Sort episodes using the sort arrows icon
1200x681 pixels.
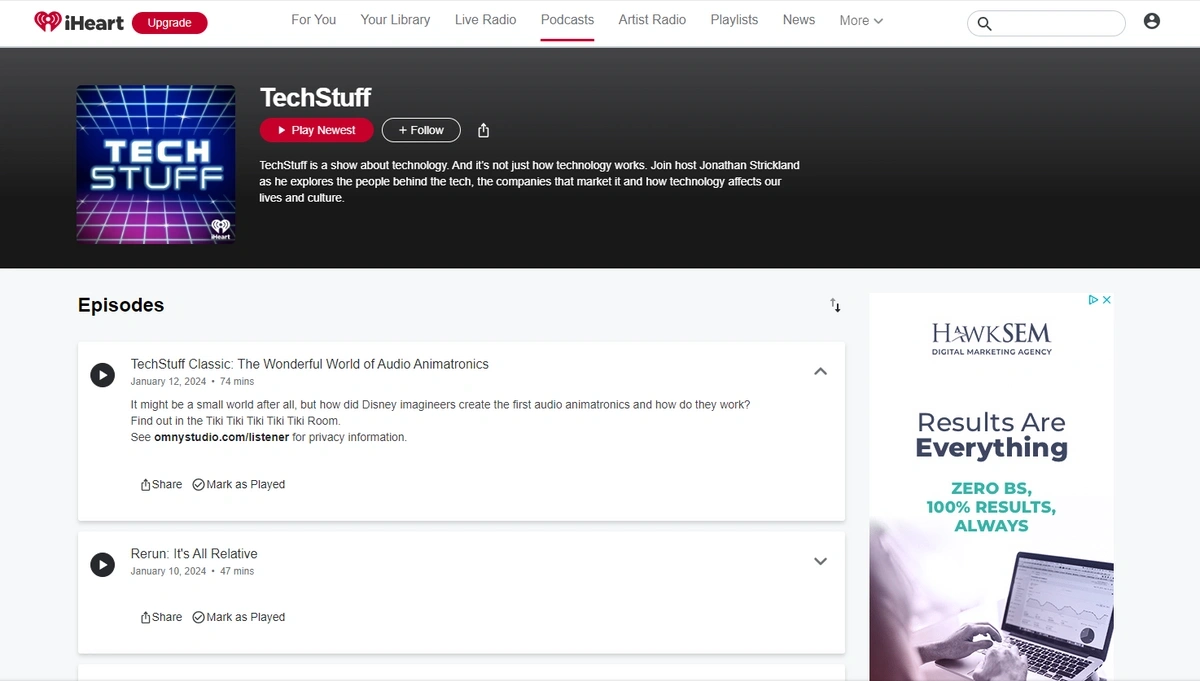835,305
